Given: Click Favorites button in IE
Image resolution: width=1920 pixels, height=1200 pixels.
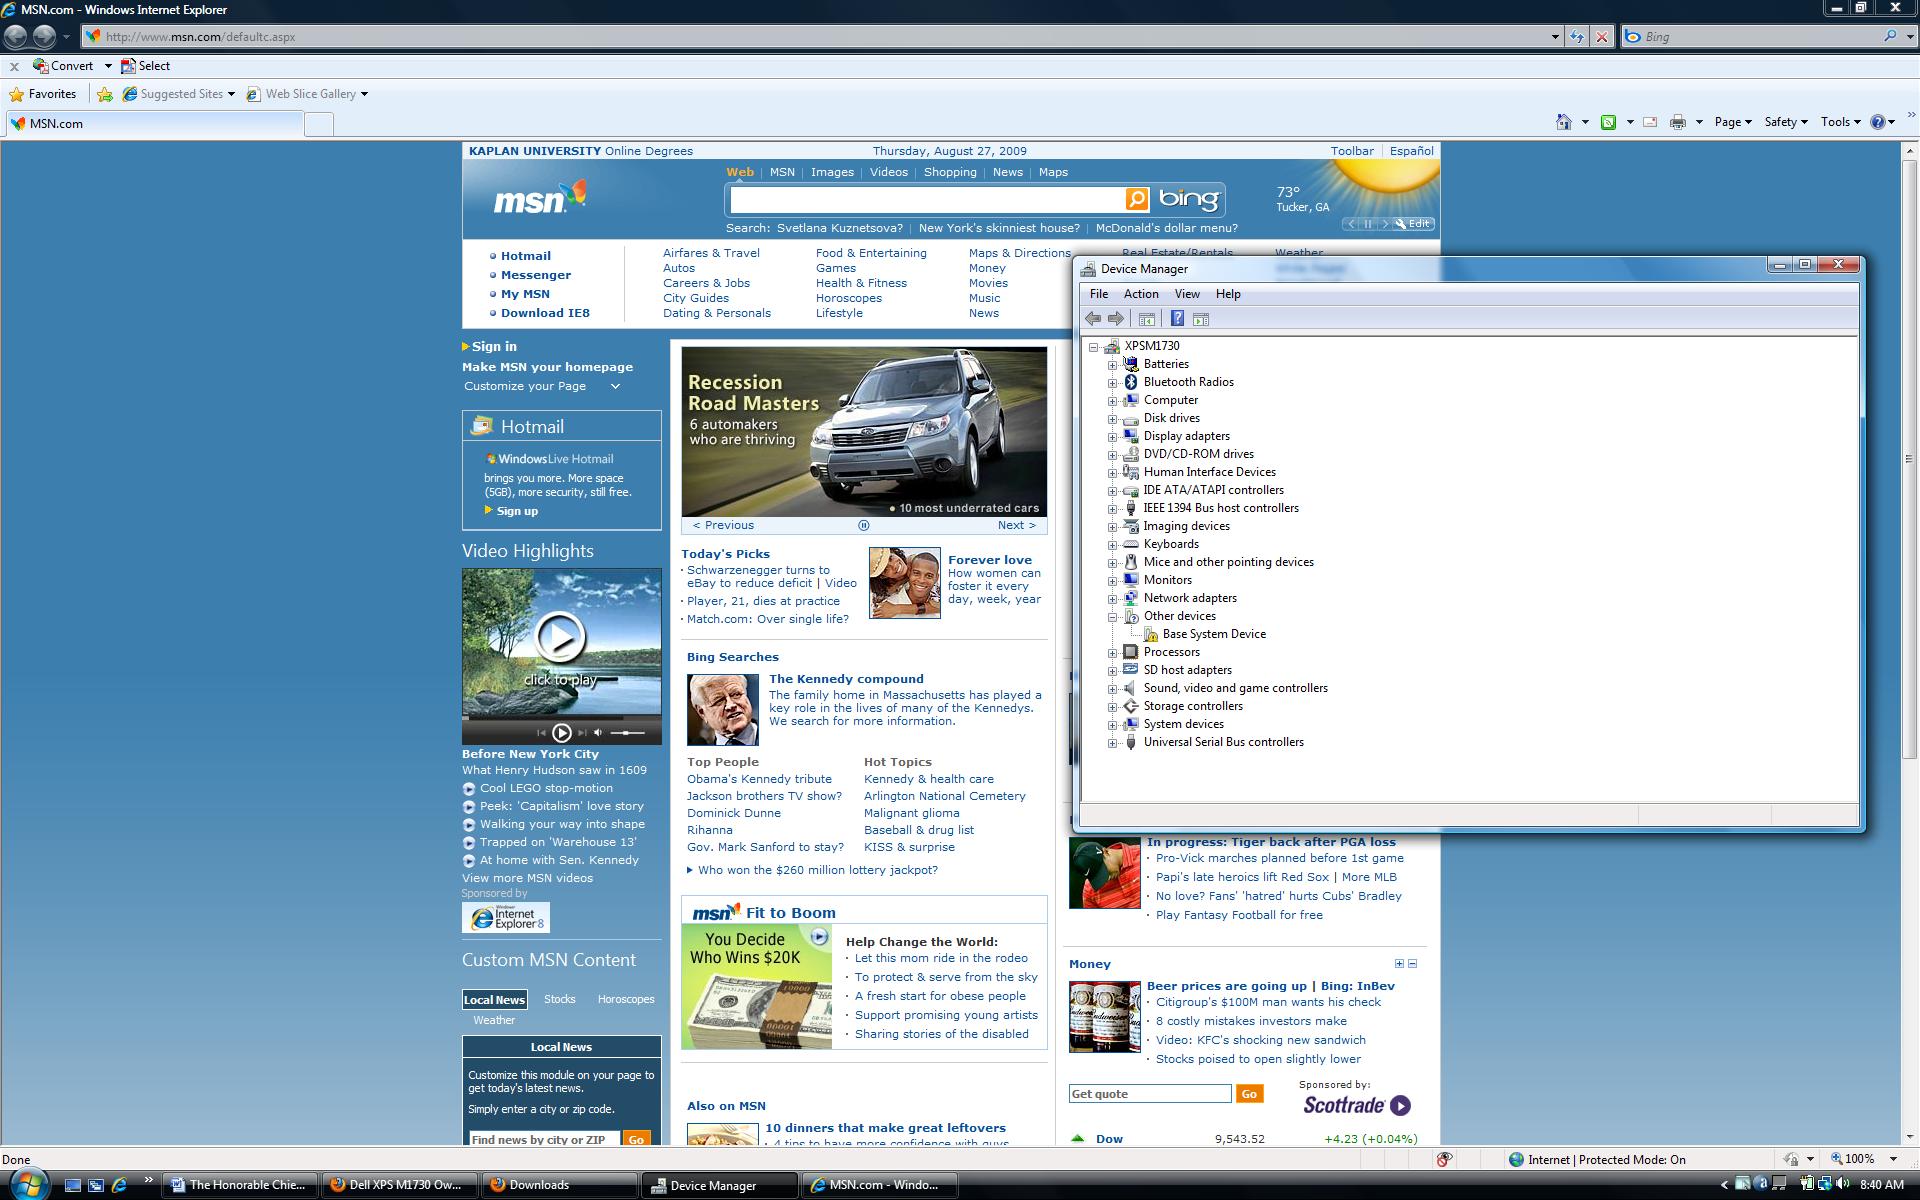Looking at the screenshot, I should coord(42,94).
